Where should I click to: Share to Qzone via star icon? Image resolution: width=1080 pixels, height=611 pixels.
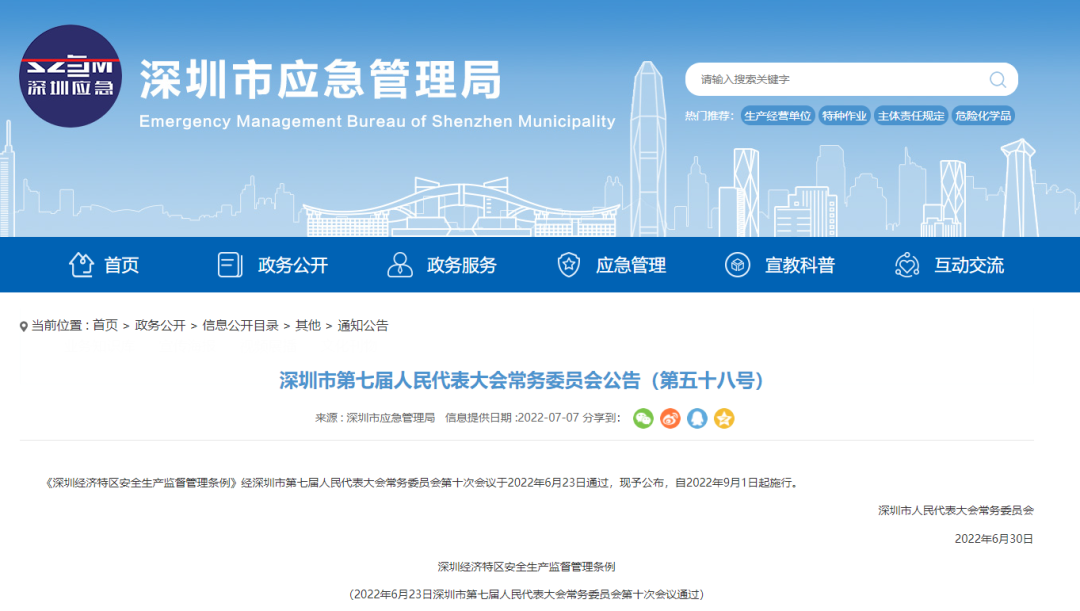(x=724, y=418)
